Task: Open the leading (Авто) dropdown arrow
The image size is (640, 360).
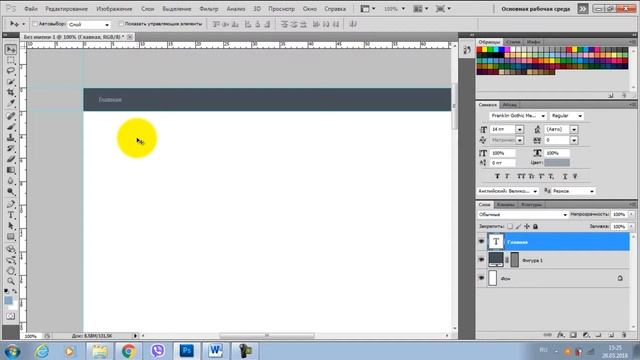Action: tap(574, 129)
